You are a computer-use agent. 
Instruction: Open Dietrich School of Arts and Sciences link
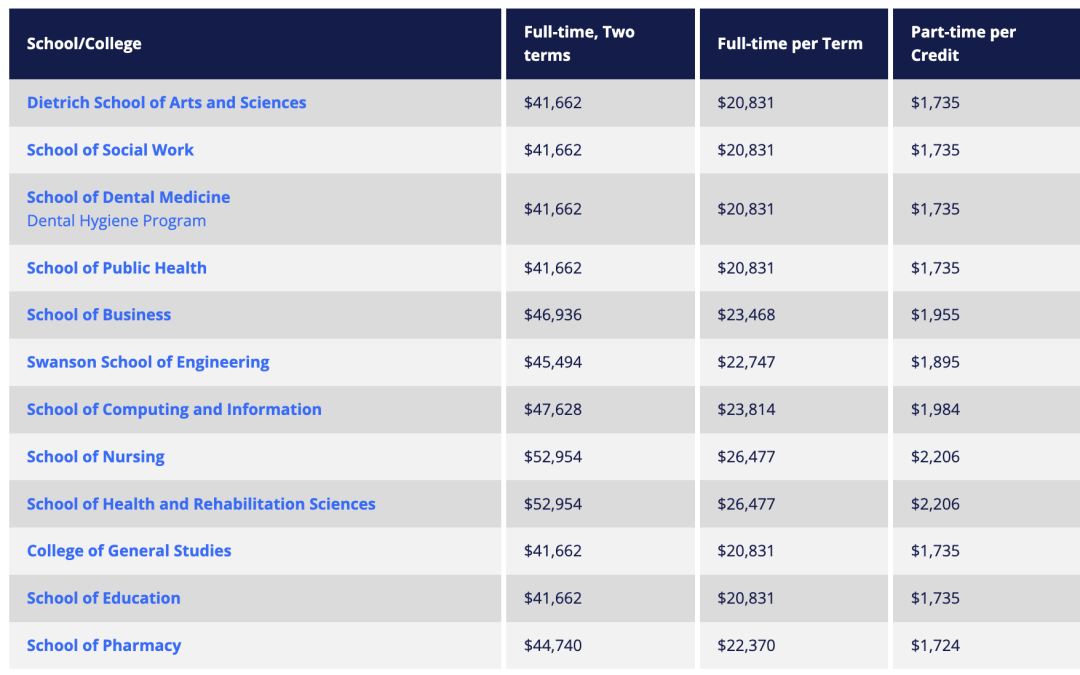[166, 103]
